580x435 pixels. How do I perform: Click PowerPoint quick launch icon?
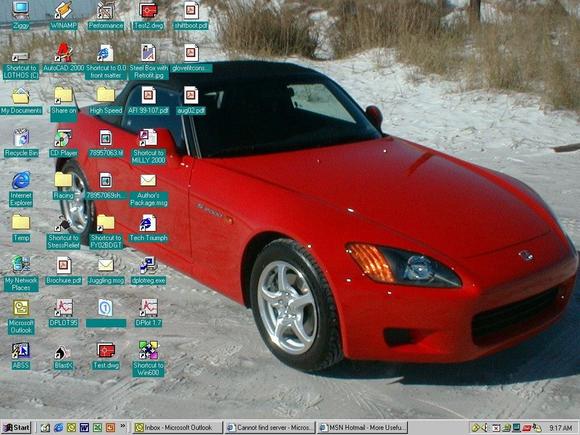click(110, 428)
